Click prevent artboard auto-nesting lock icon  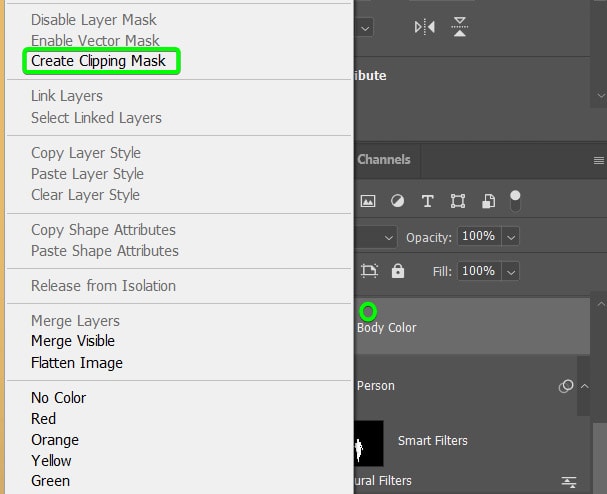pos(369,270)
